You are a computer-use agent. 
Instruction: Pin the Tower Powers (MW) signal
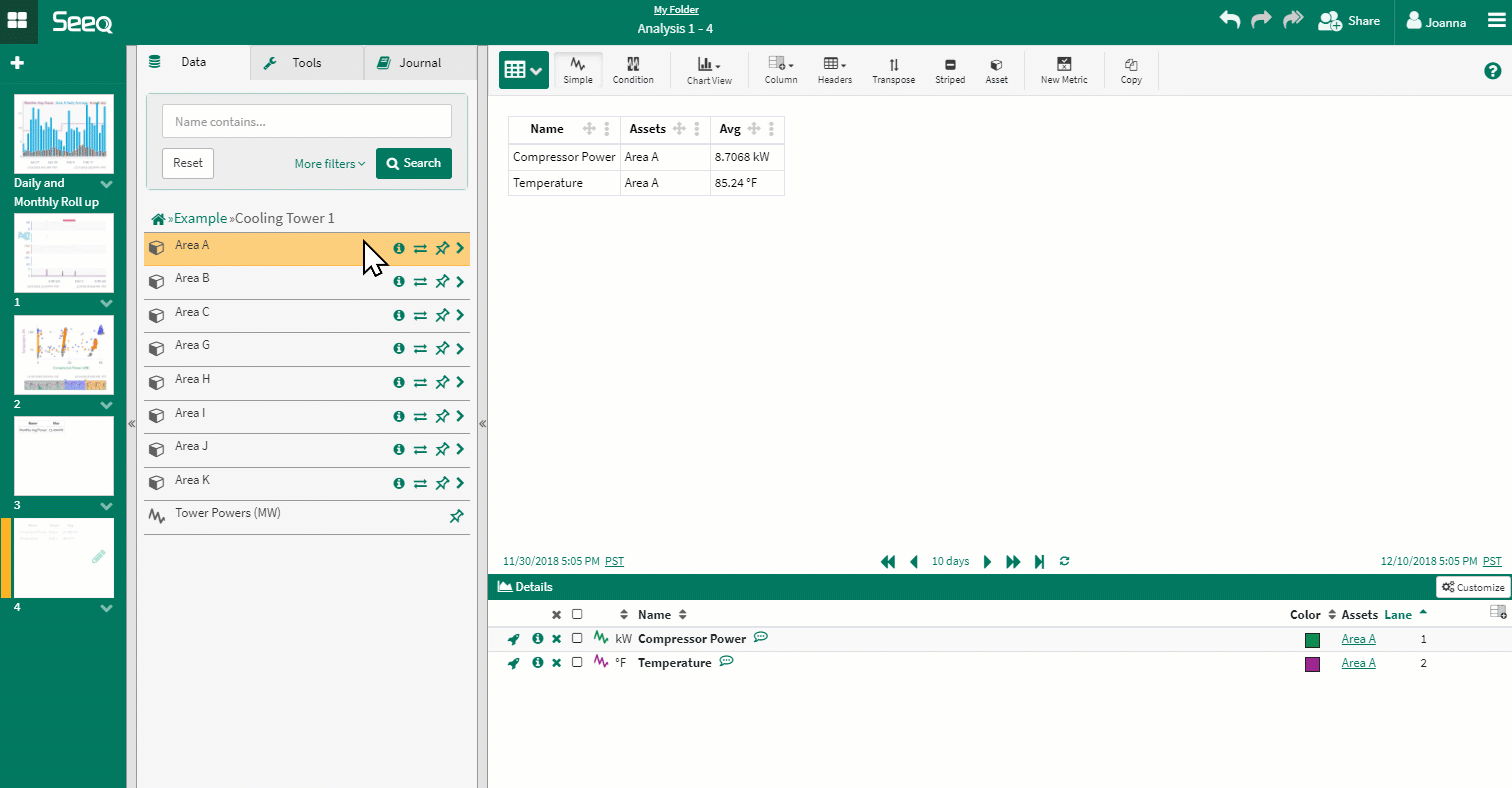click(456, 517)
